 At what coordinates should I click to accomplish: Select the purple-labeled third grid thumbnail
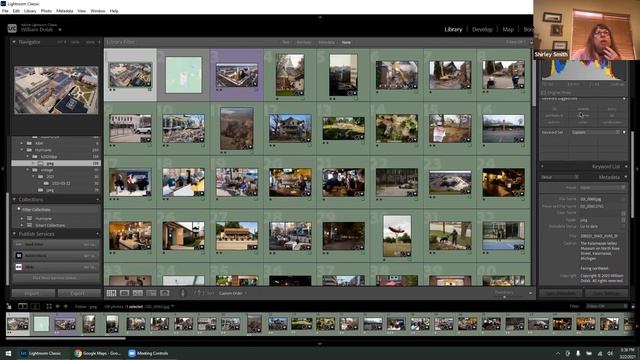[x=237, y=75]
